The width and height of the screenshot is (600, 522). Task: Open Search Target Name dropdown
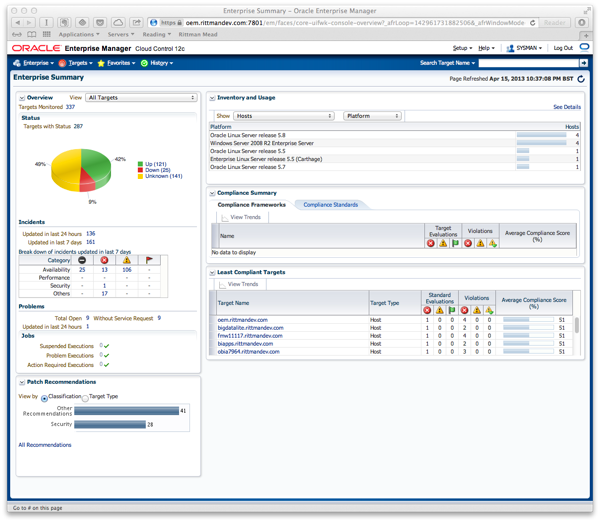pos(447,63)
